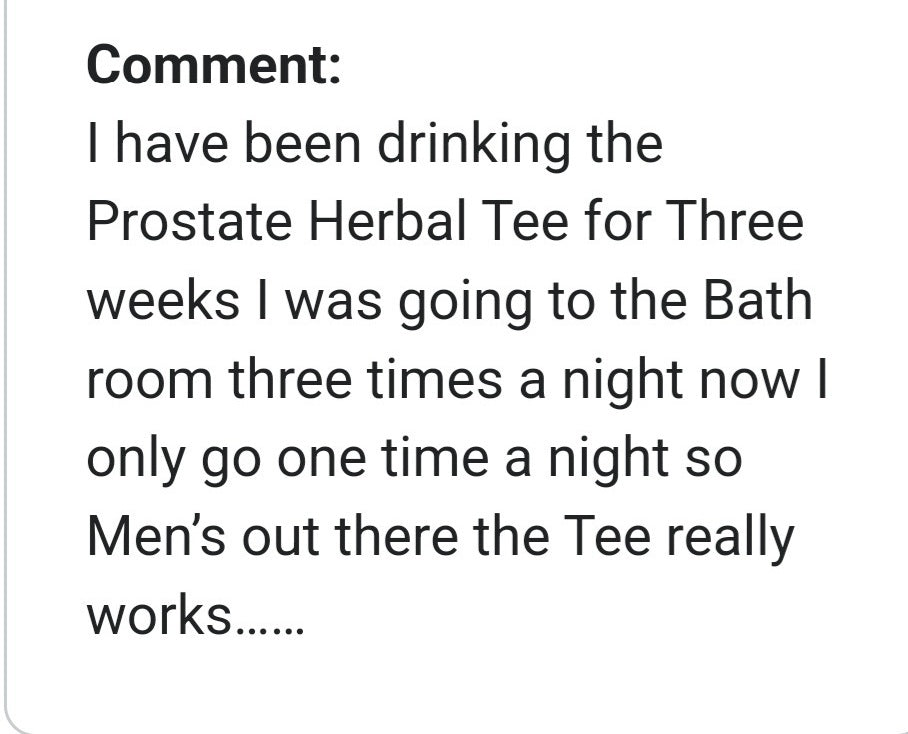Image resolution: width=908 pixels, height=734 pixels.
Task: Click the word 'weeks' in the comment
Action: pyautogui.click(x=159, y=301)
